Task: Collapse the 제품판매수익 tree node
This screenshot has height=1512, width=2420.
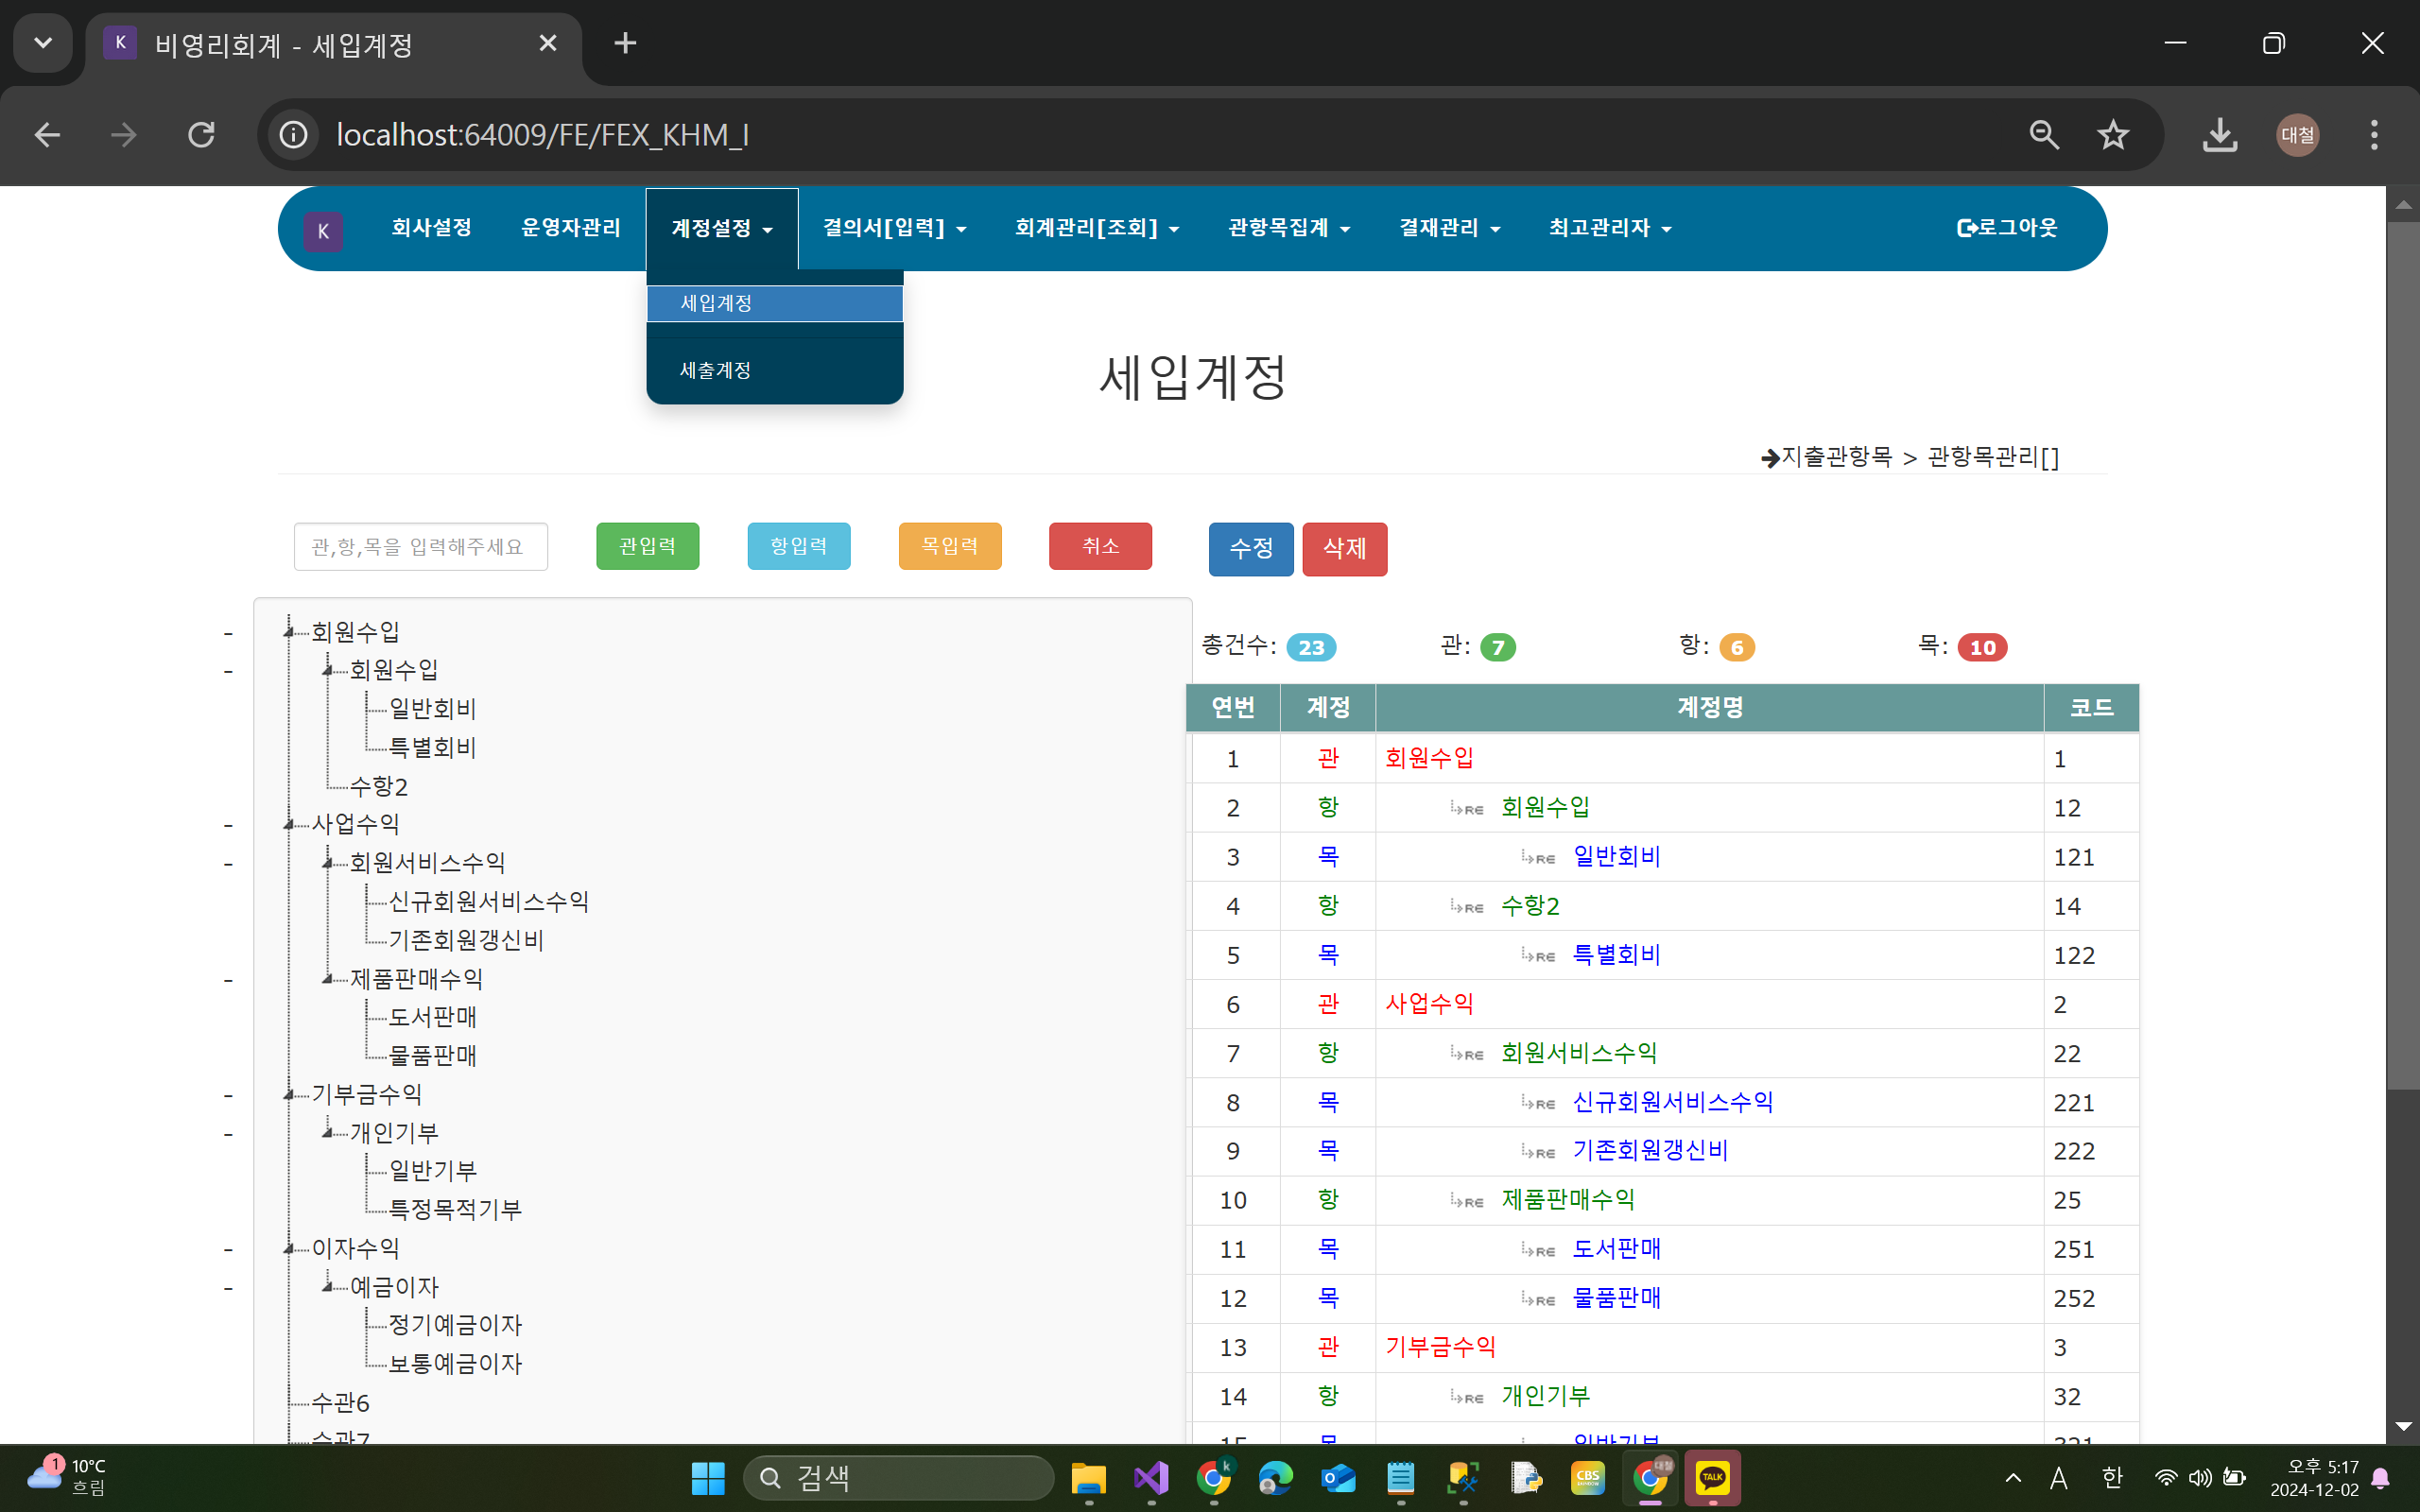Action: point(328,979)
